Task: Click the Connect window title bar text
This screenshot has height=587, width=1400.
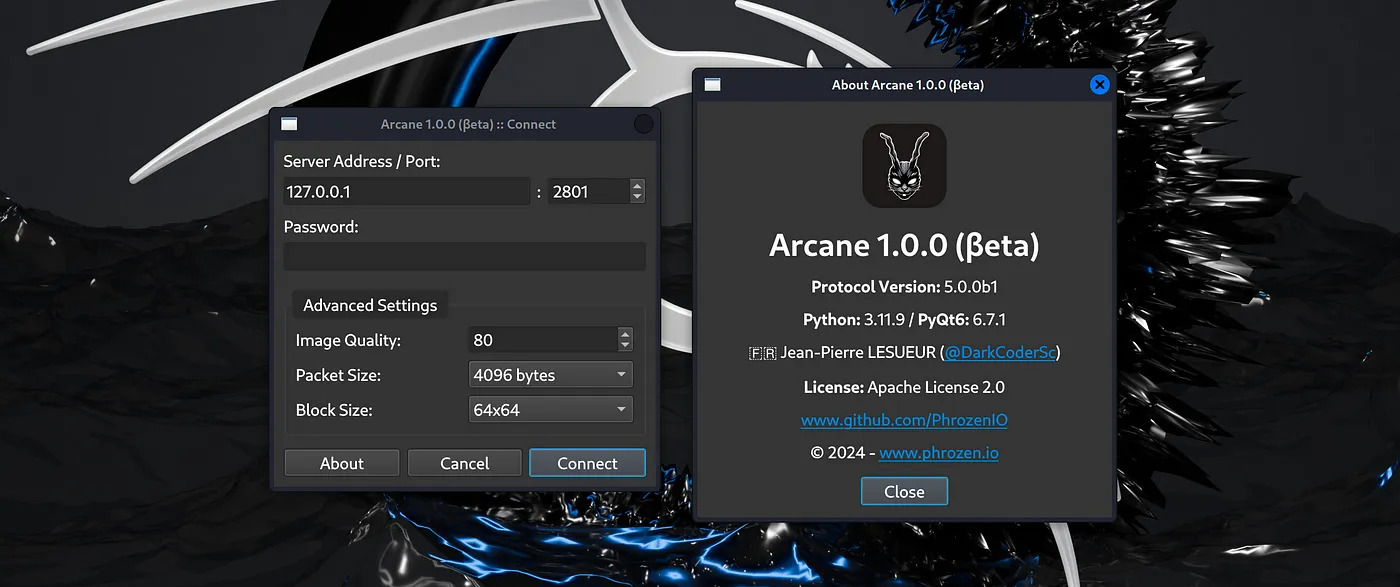Action: tap(468, 124)
